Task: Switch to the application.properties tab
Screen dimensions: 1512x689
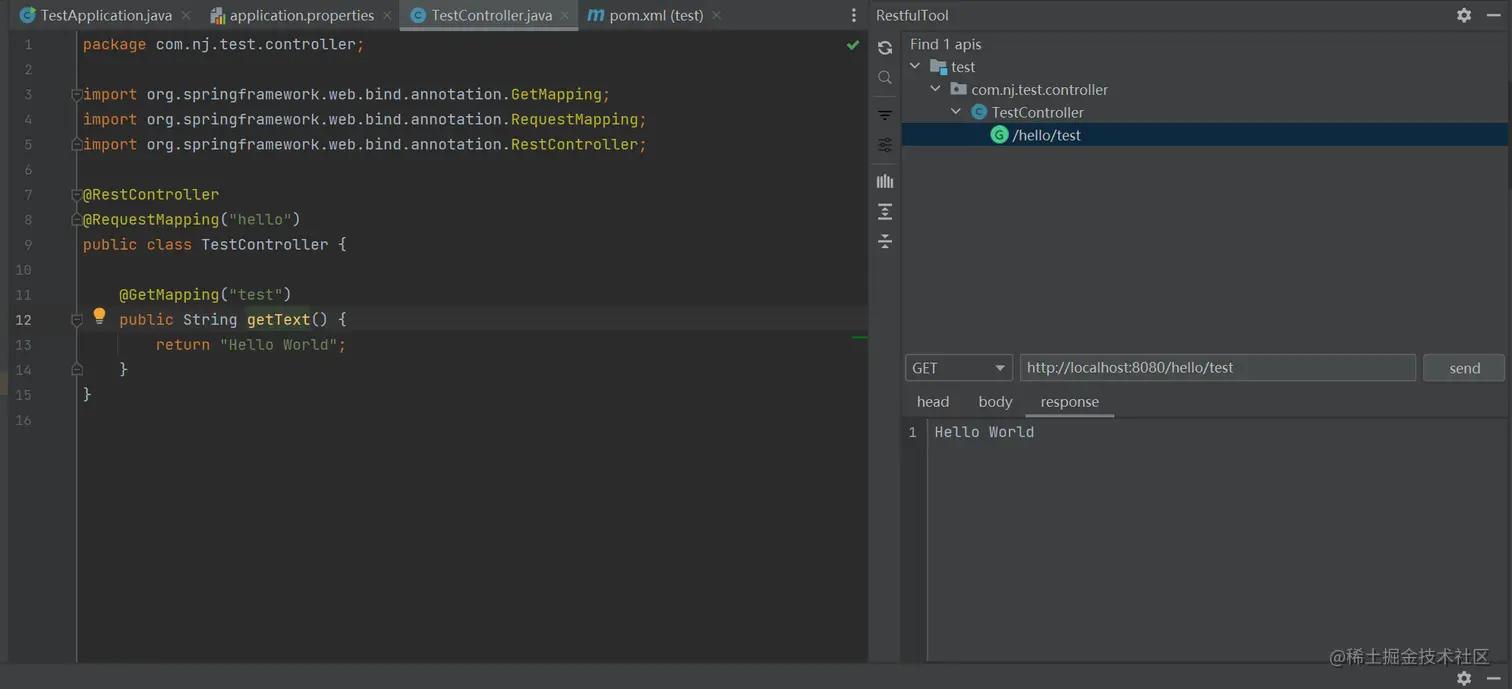Action: click(302, 16)
